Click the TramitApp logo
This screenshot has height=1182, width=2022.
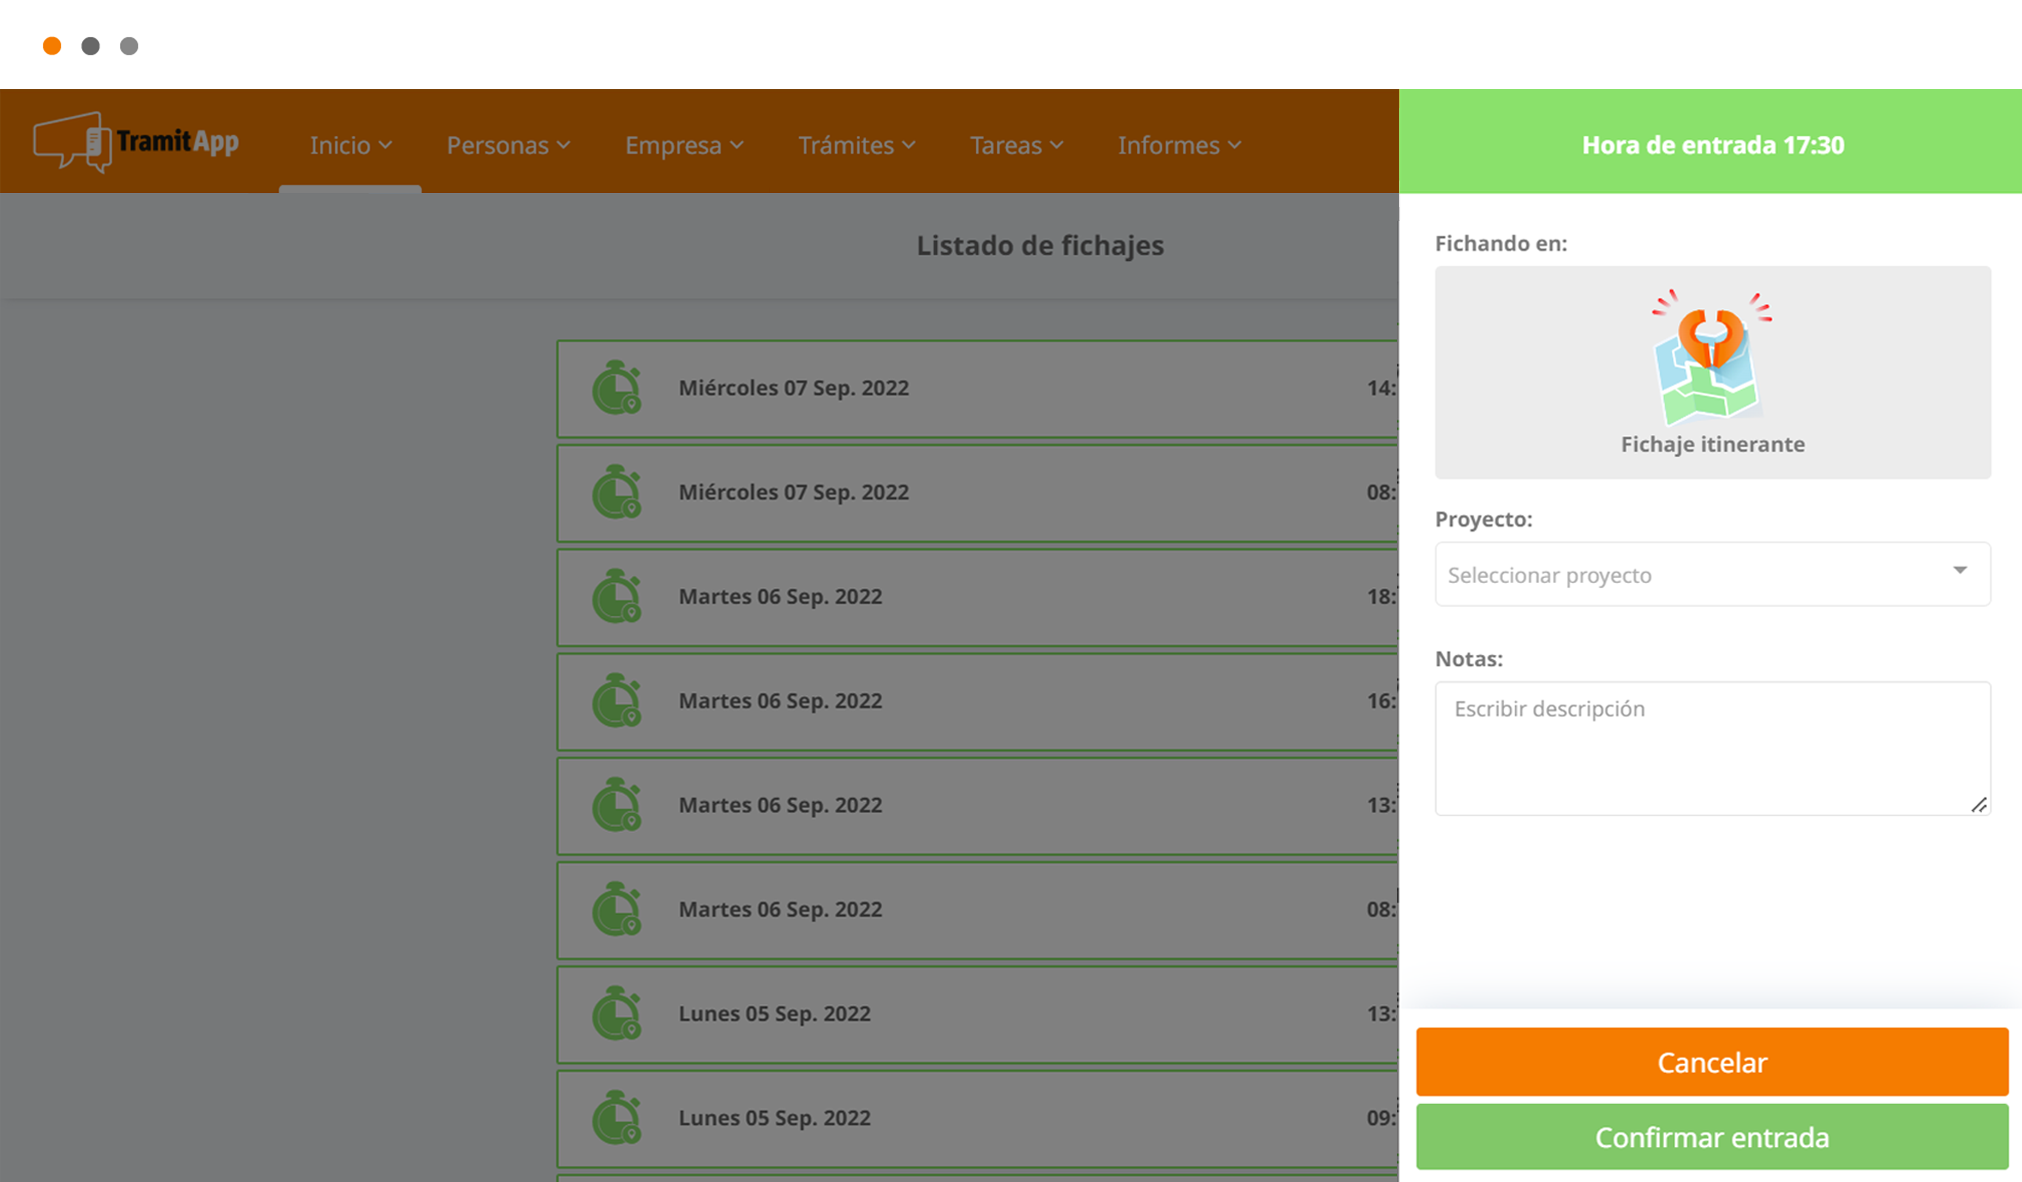coord(136,142)
